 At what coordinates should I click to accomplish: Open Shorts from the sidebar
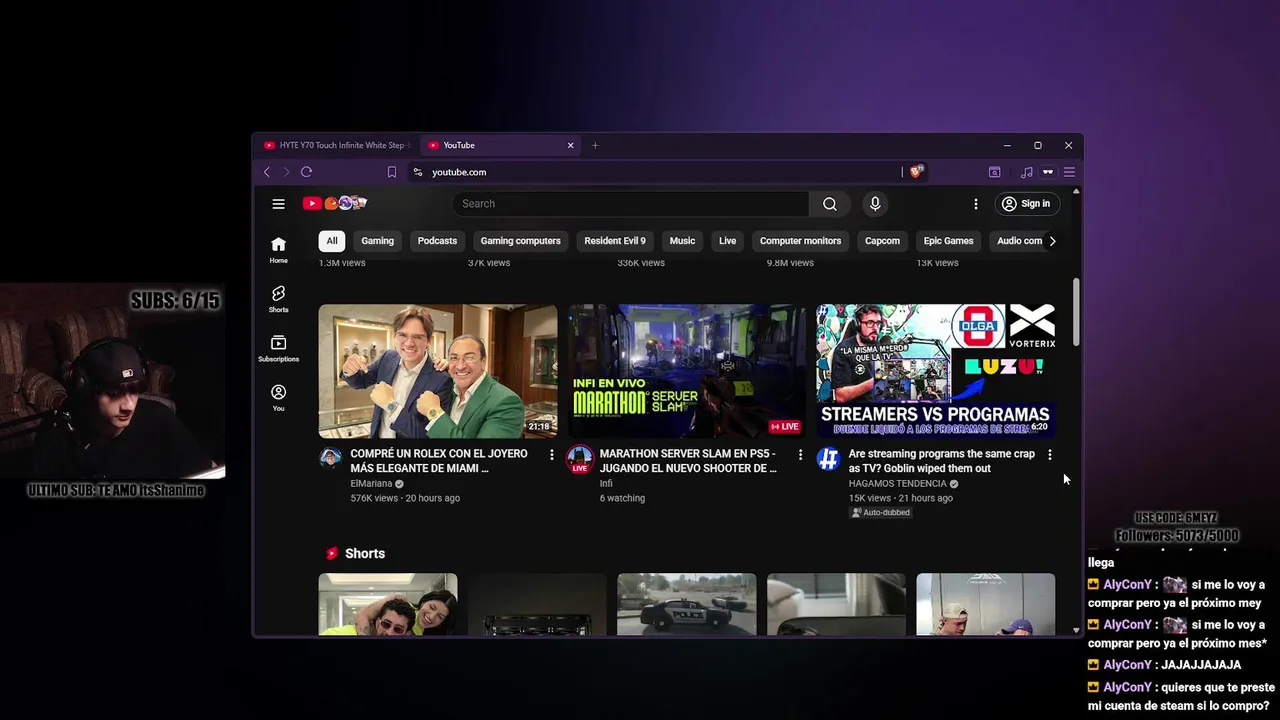click(278, 299)
